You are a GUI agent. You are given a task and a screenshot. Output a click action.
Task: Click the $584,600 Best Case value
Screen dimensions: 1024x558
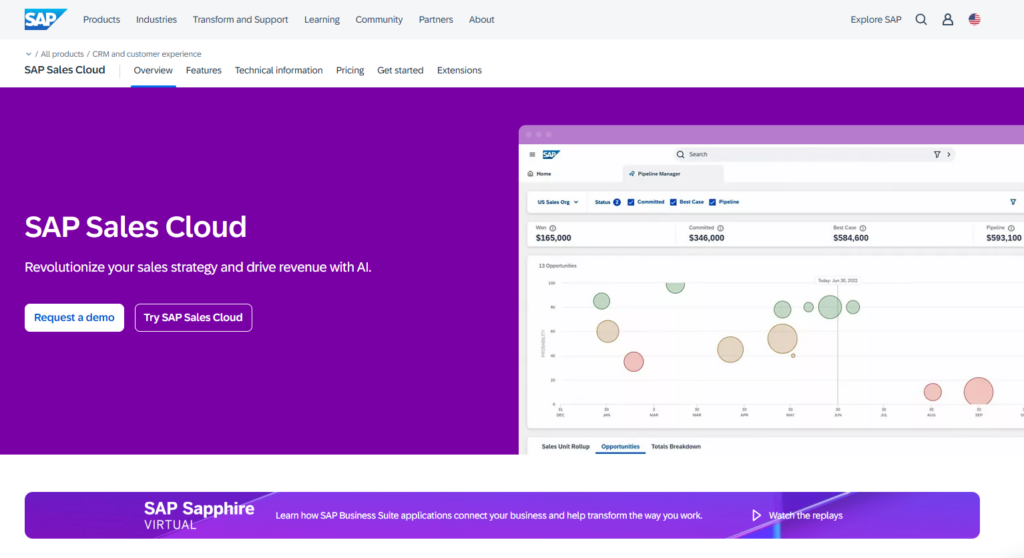(x=851, y=238)
